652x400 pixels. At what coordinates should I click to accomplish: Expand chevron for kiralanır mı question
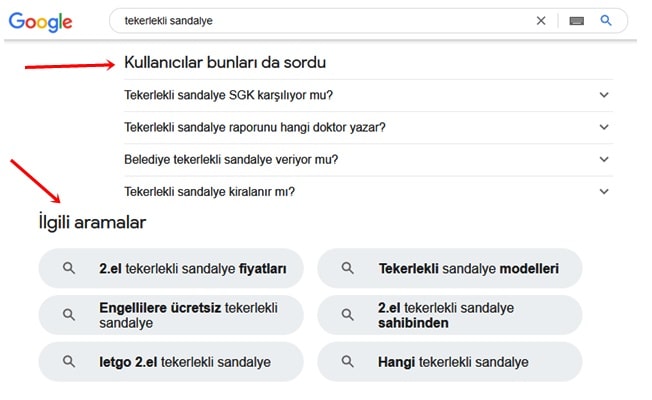(604, 192)
